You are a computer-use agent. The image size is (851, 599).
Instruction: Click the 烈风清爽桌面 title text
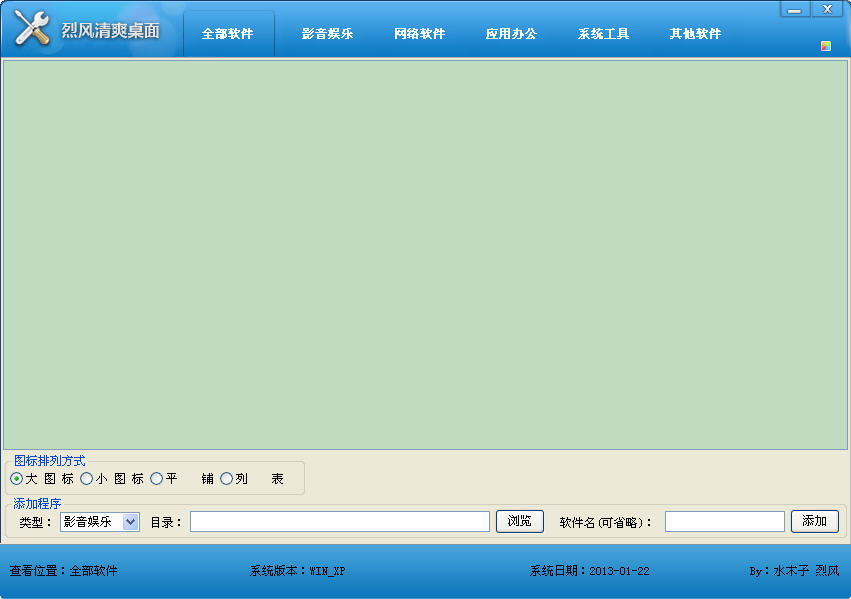pos(111,30)
